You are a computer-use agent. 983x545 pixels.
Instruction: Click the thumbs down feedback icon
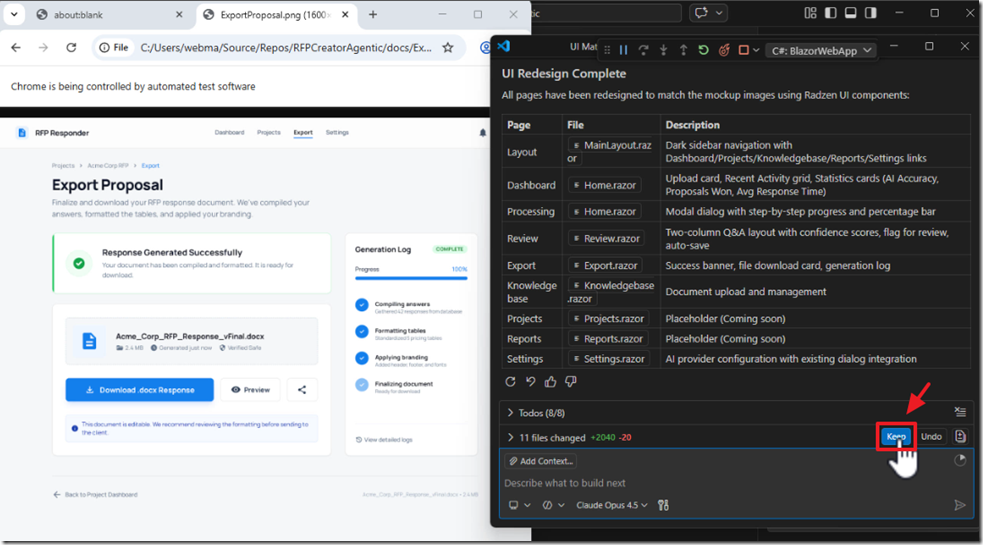(x=571, y=382)
